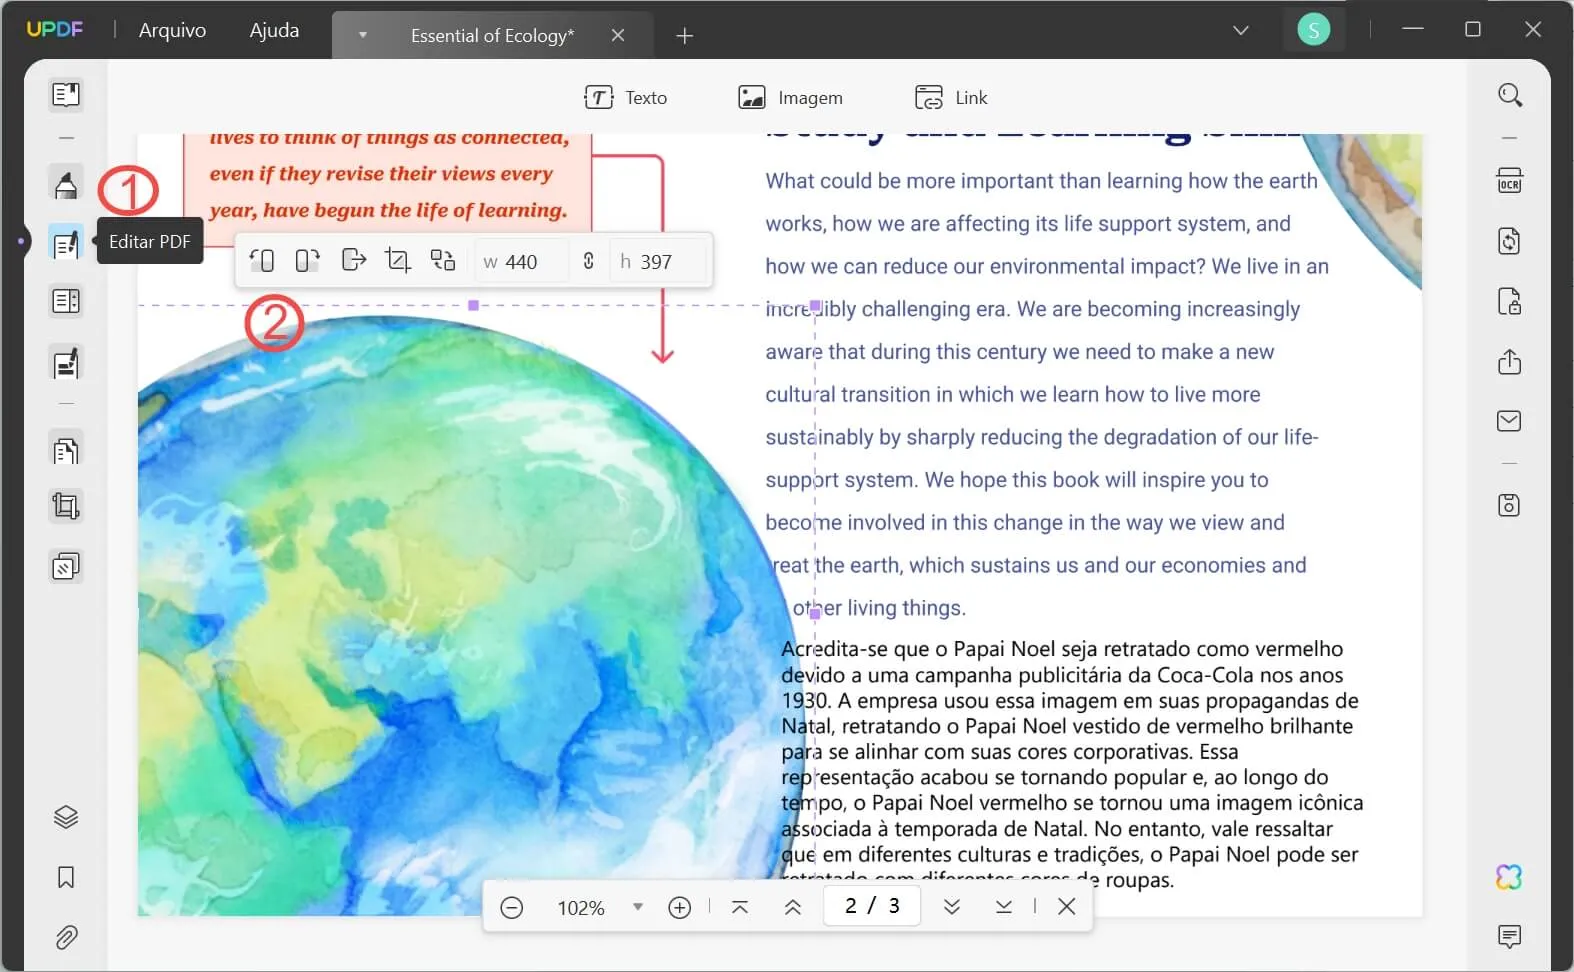Close the Essential of Ecology tab

pyautogui.click(x=618, y=36)
